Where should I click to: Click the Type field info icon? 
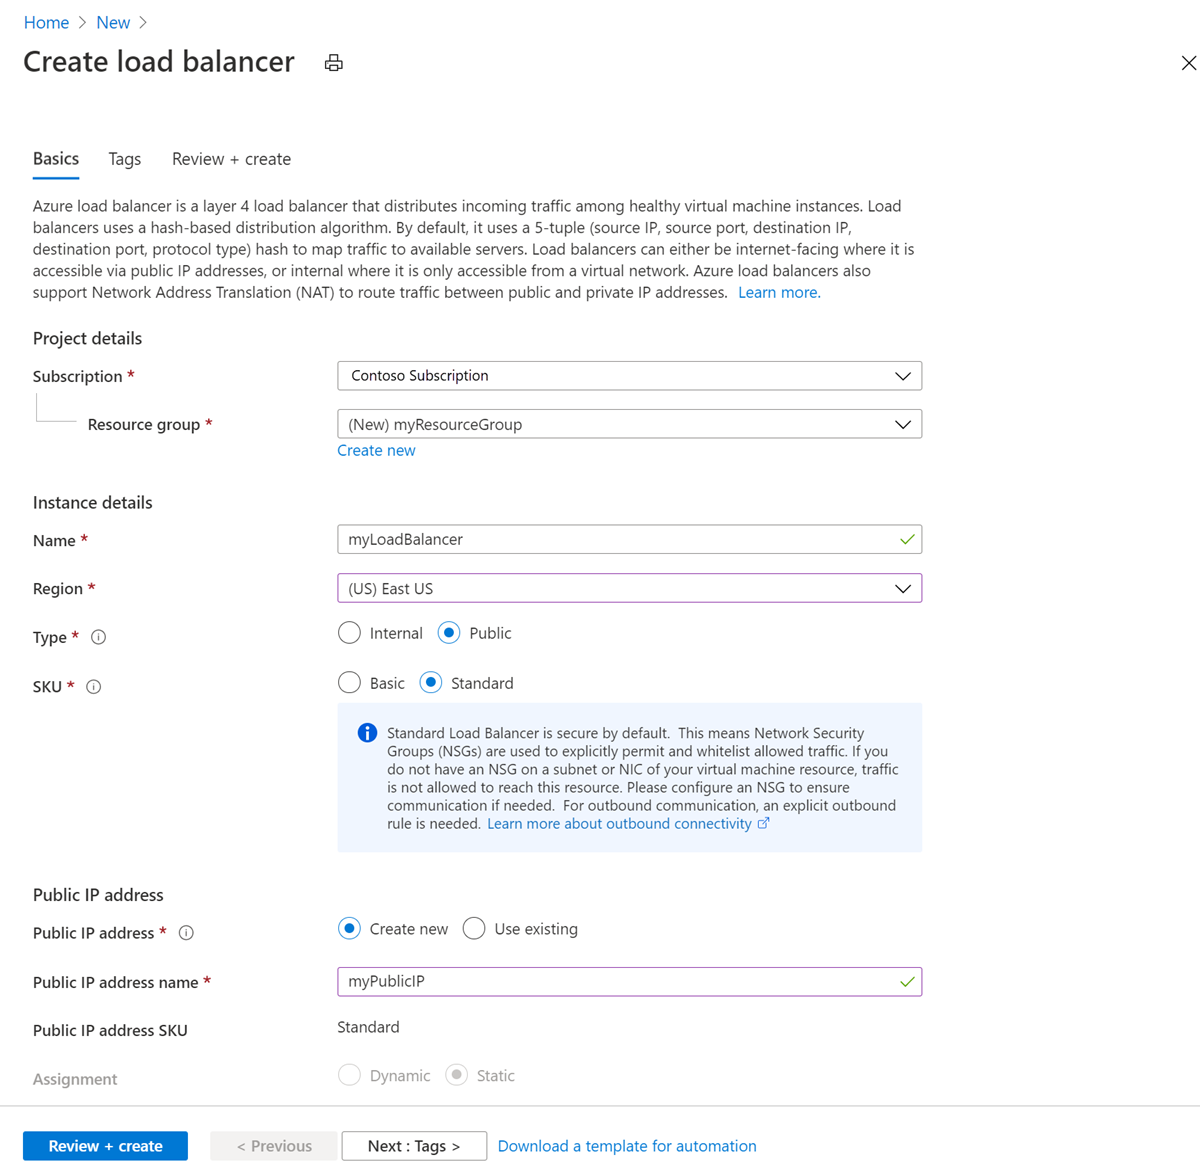coord(98,637)
